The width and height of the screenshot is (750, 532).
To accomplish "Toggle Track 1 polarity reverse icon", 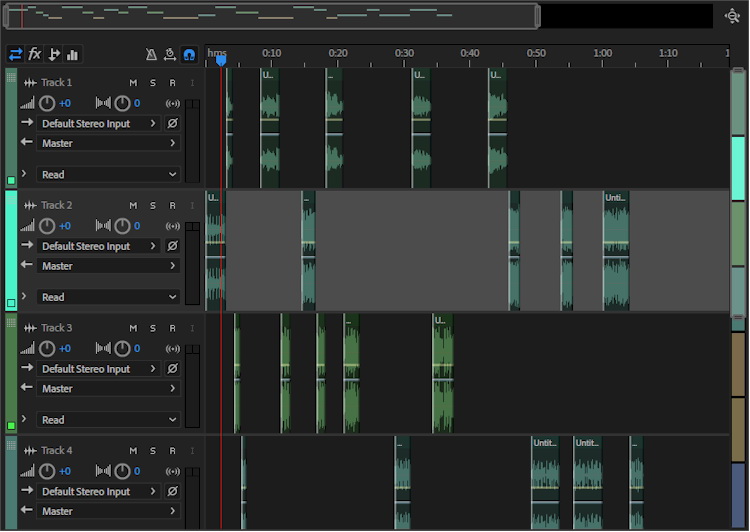I will pos(172,123).
